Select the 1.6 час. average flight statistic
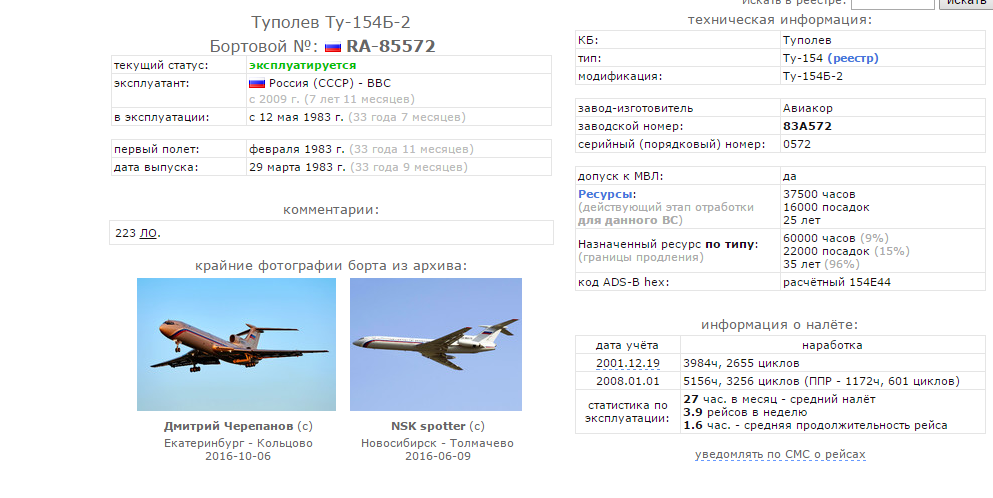The image size is (993, 498). pyautogui.click(x=815, y=425)
